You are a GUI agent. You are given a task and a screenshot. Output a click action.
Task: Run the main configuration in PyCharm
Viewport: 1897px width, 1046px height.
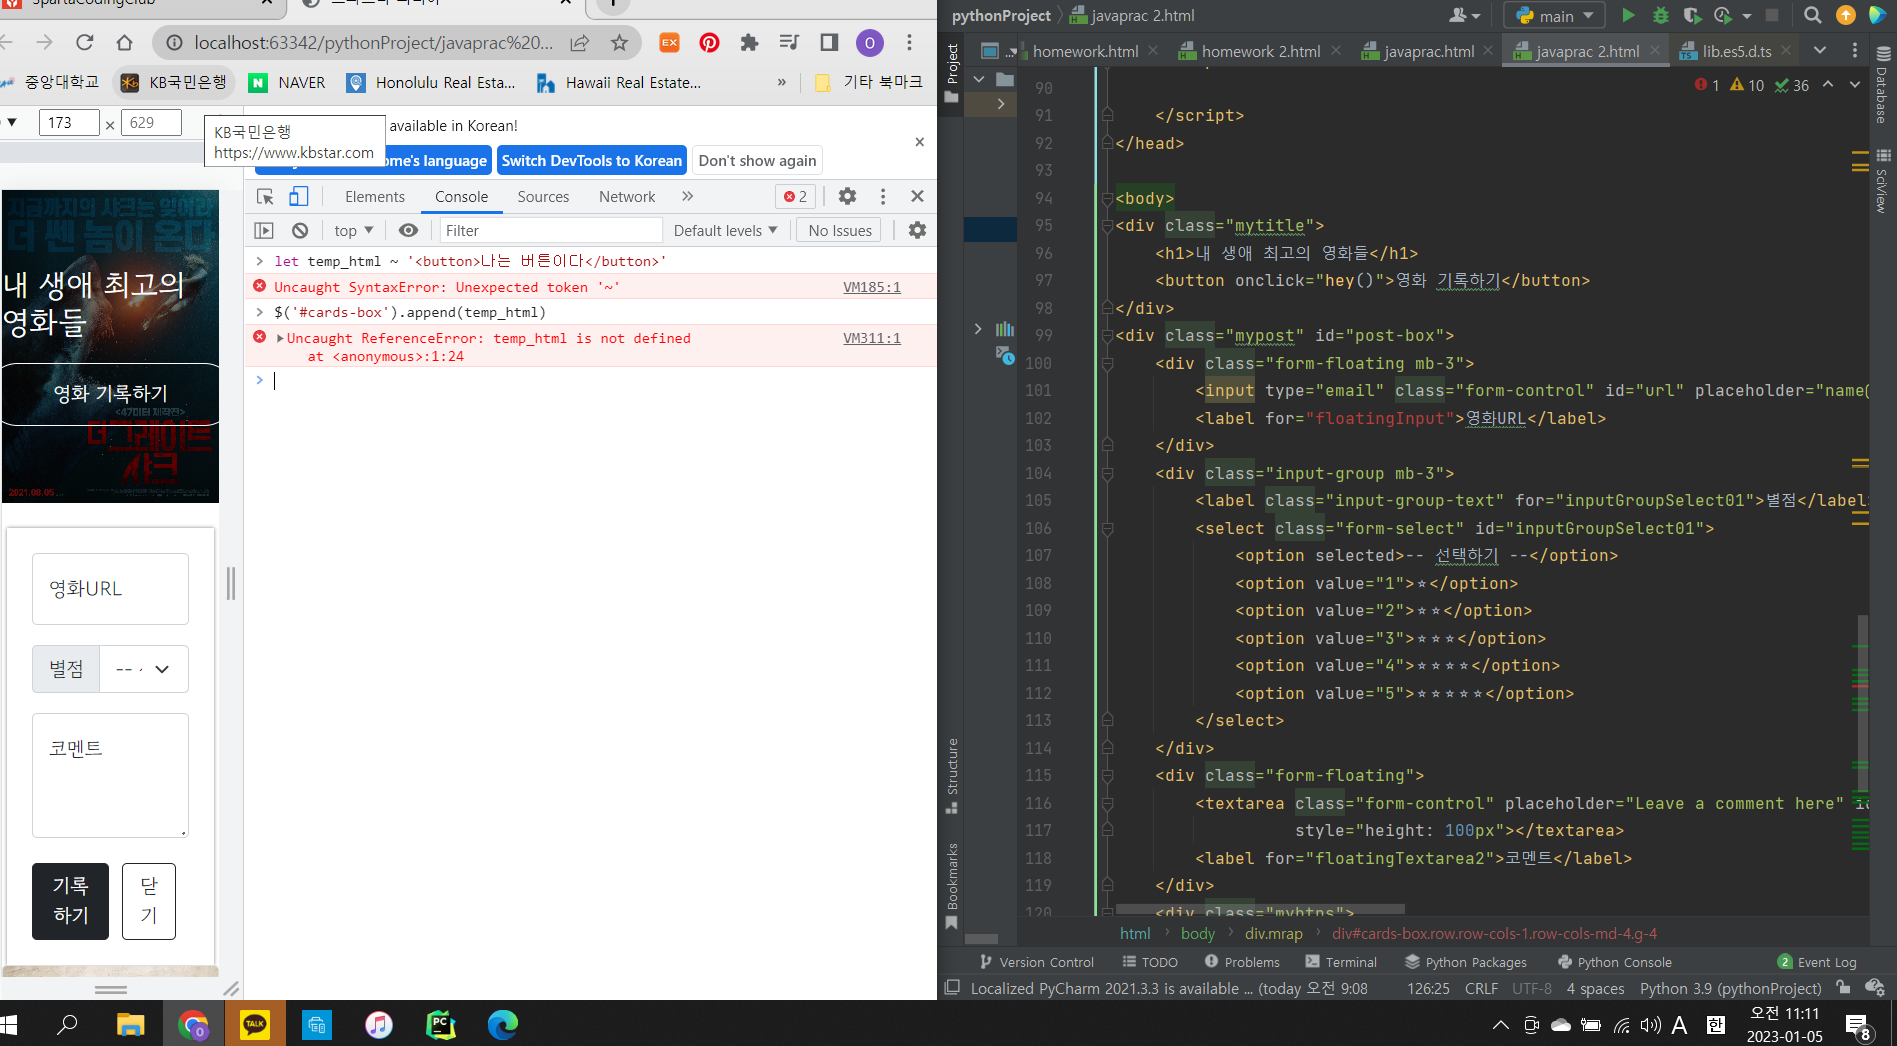coord(1628,15)
